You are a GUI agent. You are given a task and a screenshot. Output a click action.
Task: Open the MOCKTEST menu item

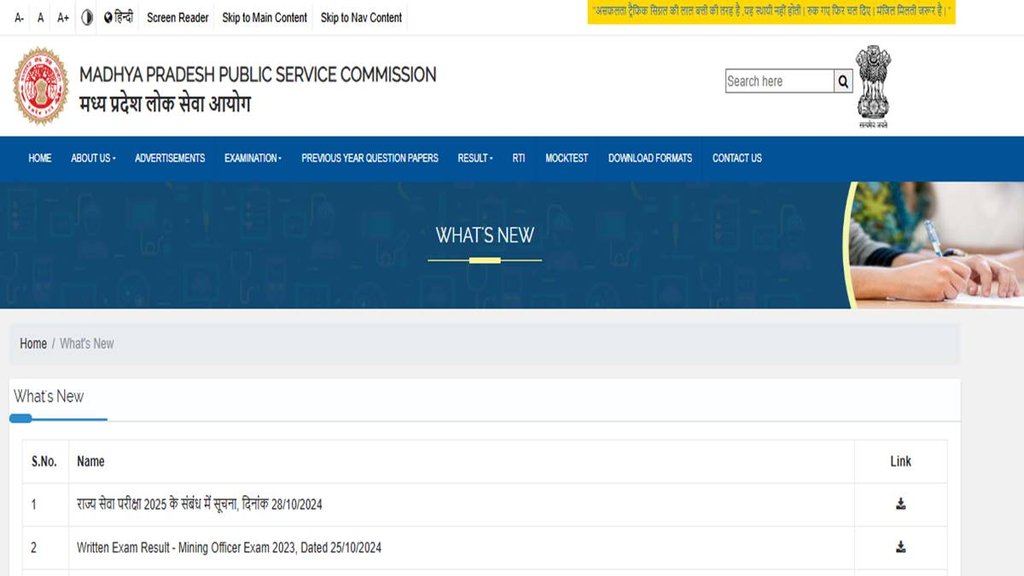click(567, 158)
